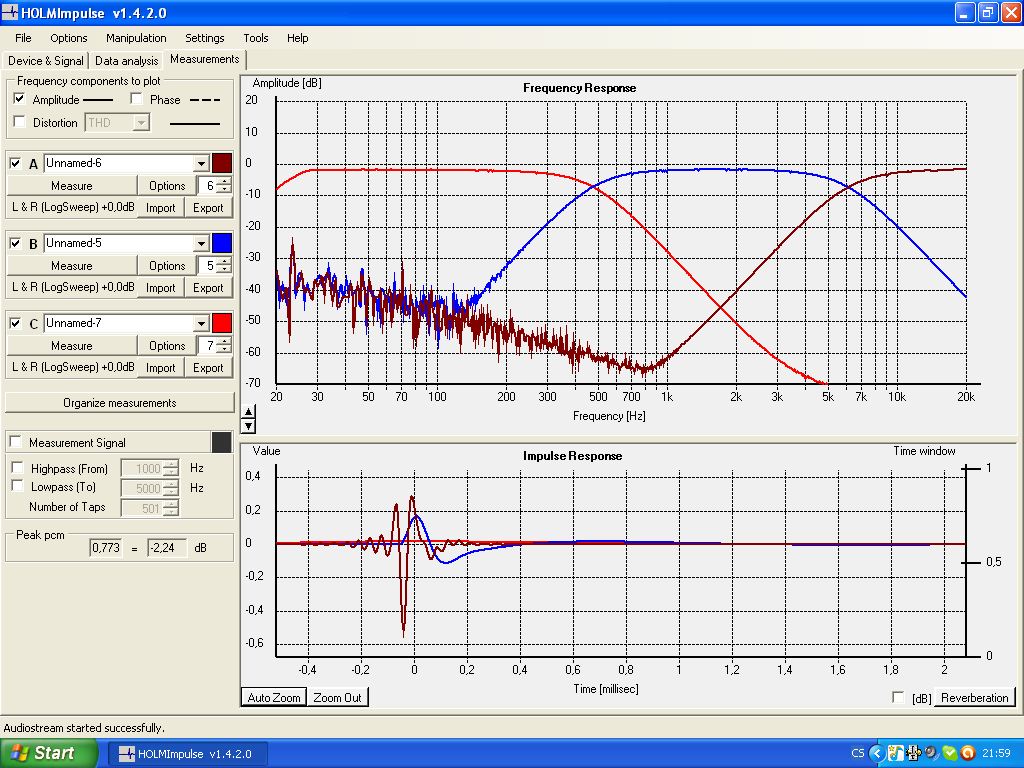The image size is (1024, 768).
Task: Hide measurement B via its checkbox
Action: click(x=16, y=244)
